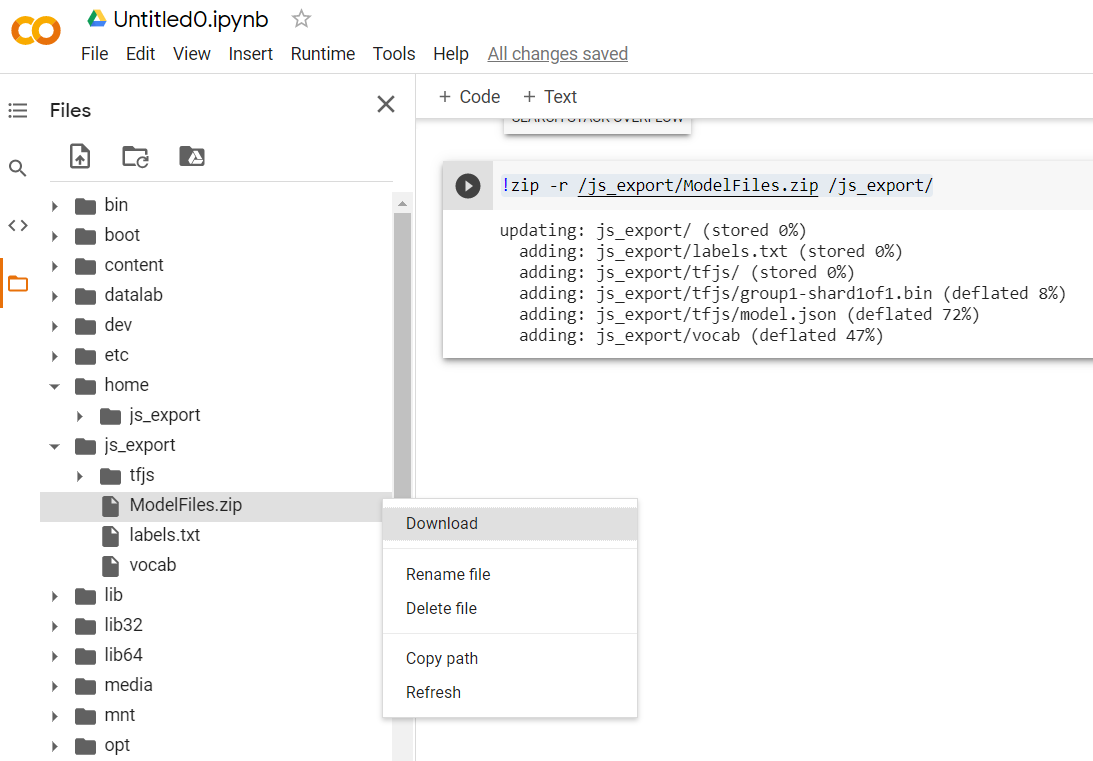The height and width of the screenshot is (761, 1093).
Task: Open the Table of contents sidebar icon
Action: tap(18, 111)
